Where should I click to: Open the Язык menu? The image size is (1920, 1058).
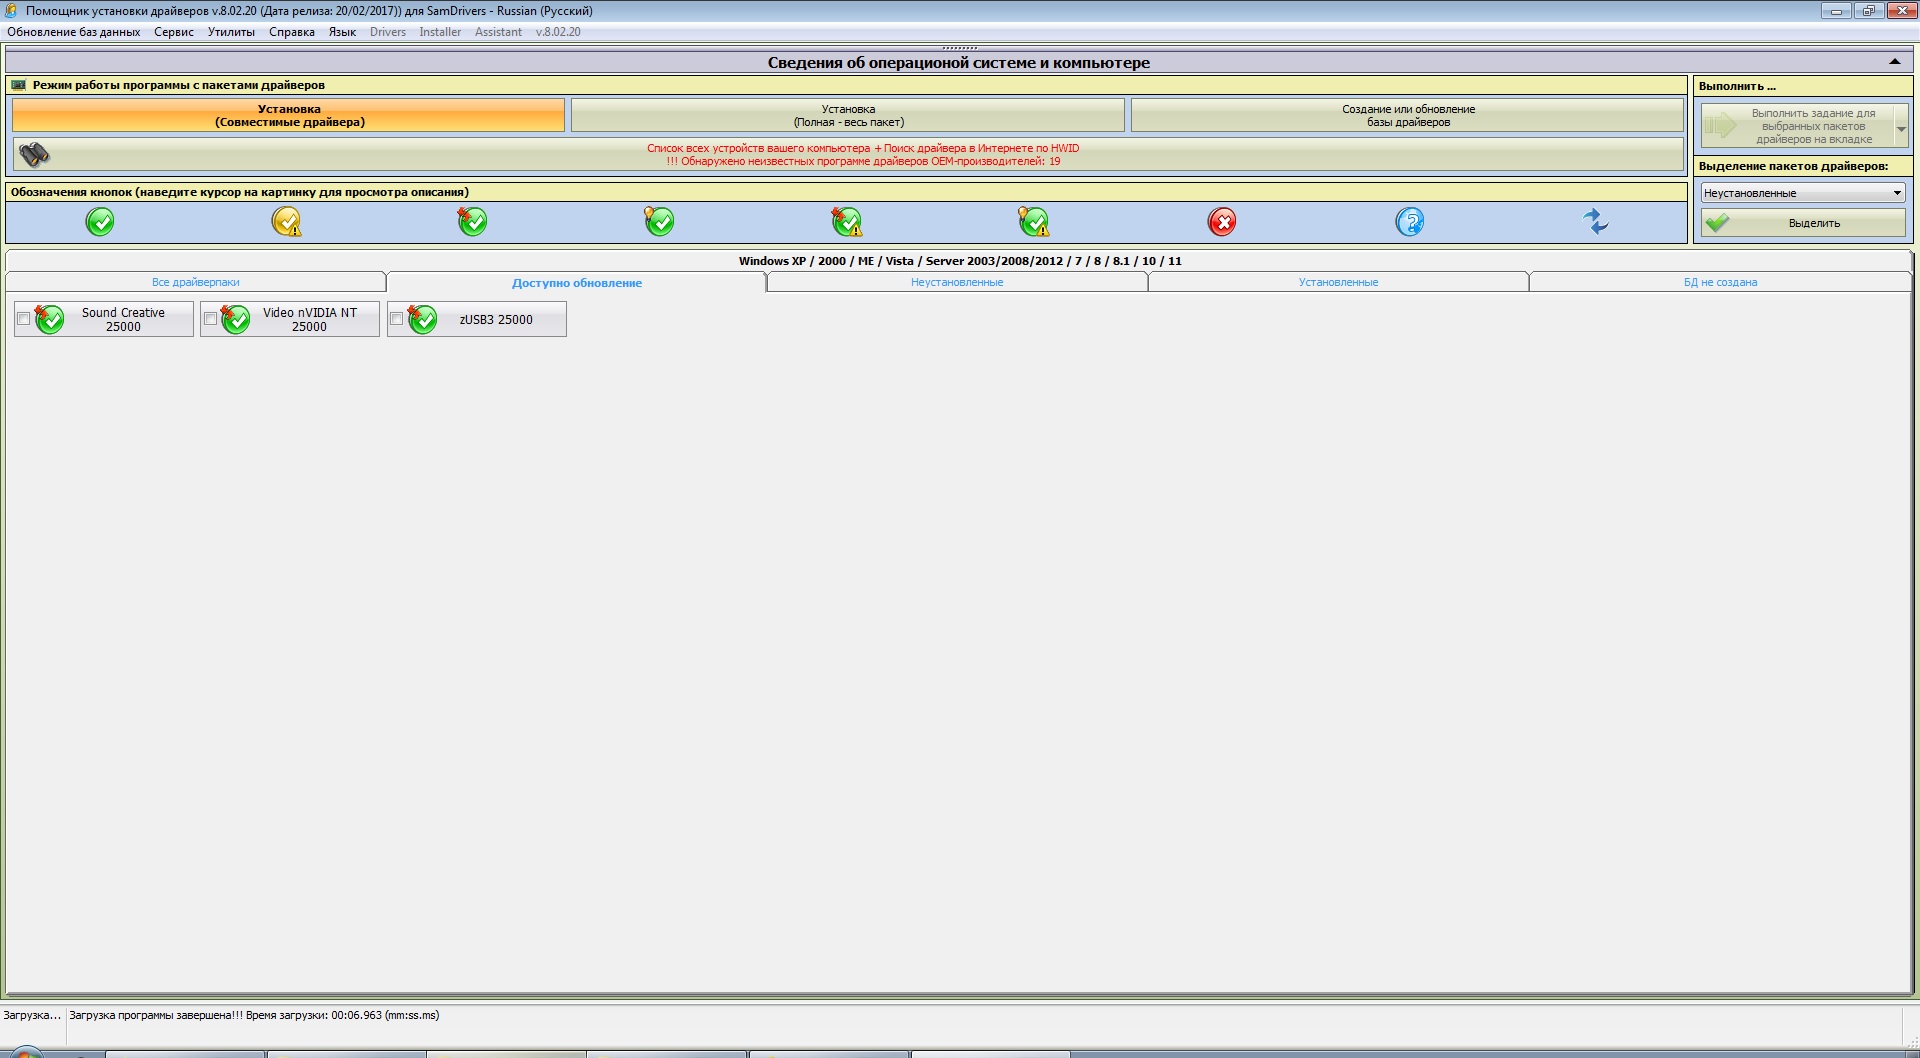(342, 32)
